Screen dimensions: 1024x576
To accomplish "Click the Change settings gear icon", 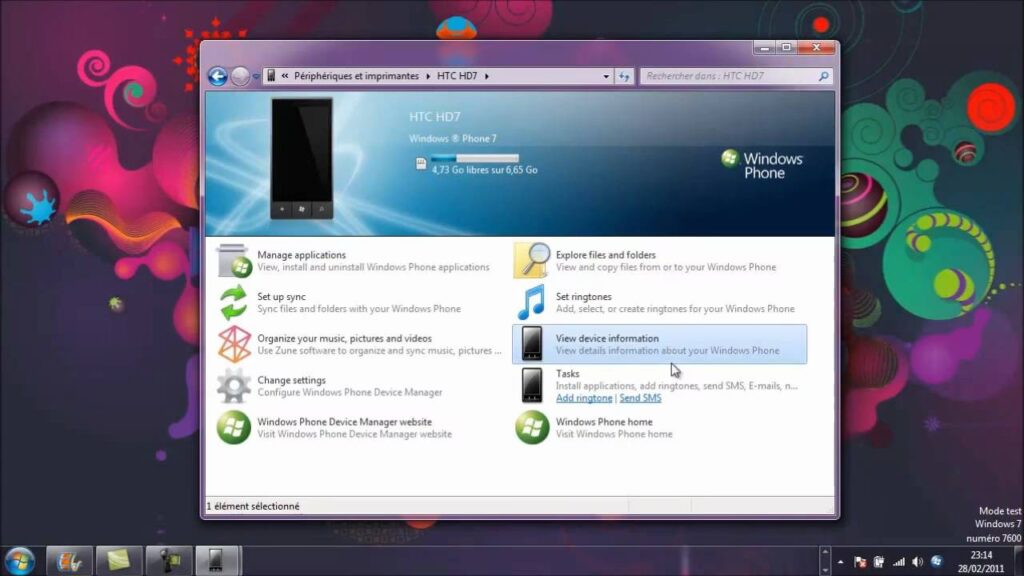I will (x=234, y=386).
